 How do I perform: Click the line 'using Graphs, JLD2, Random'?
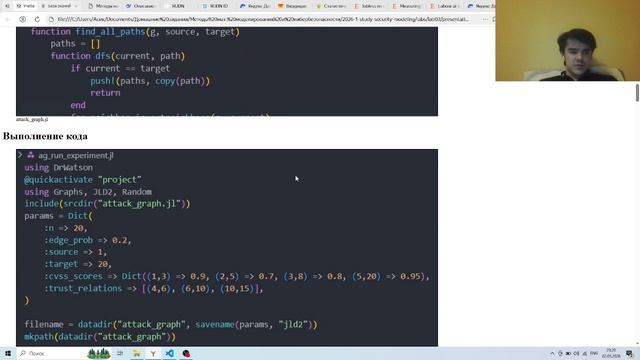point(88,192)
